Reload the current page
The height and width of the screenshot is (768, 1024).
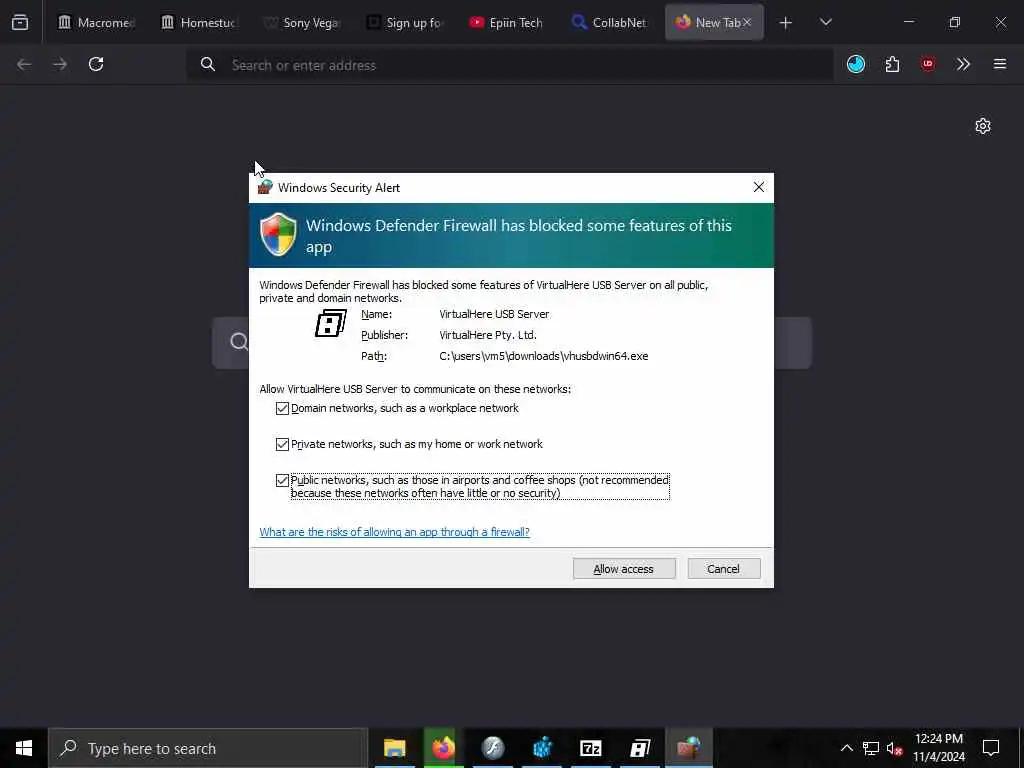96,64
